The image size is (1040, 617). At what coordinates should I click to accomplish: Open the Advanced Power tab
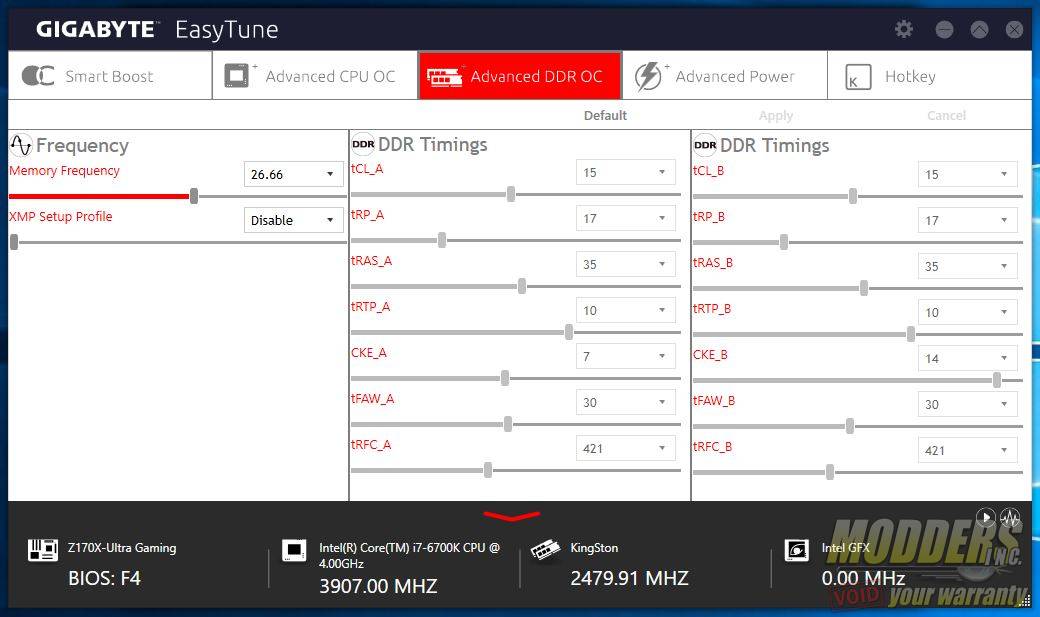click(x=725, y=76)
